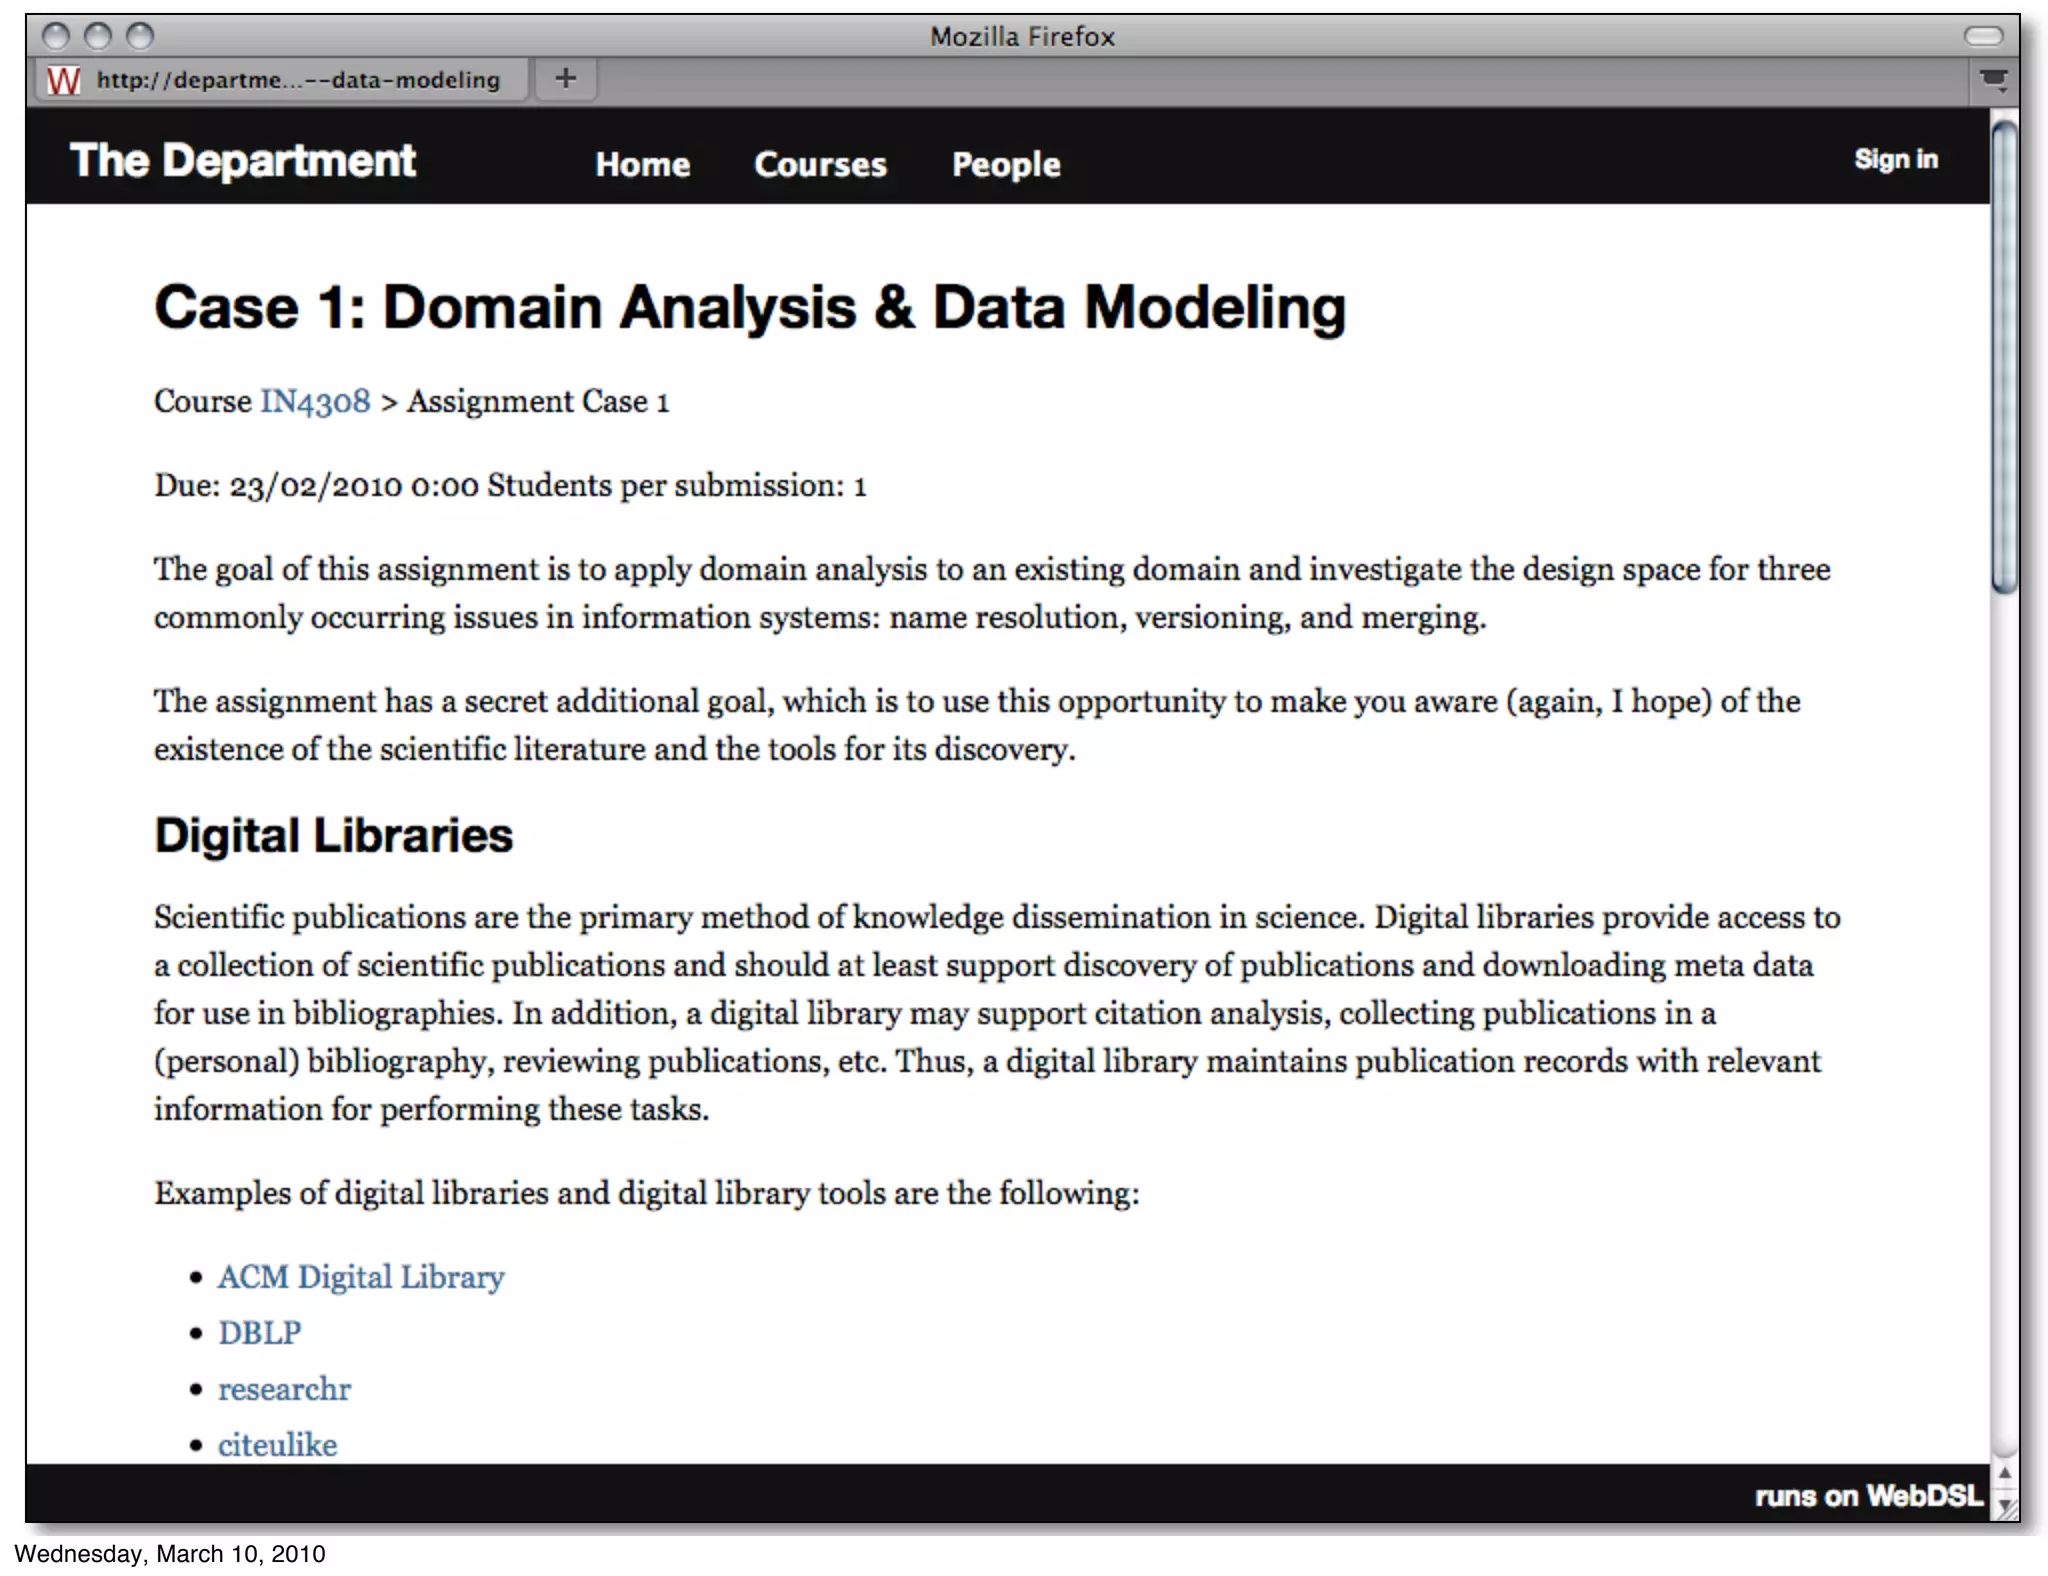Screen dimensions: 2048x1576
Task: Click the Sign in link
Action: tap(1895, 159)
